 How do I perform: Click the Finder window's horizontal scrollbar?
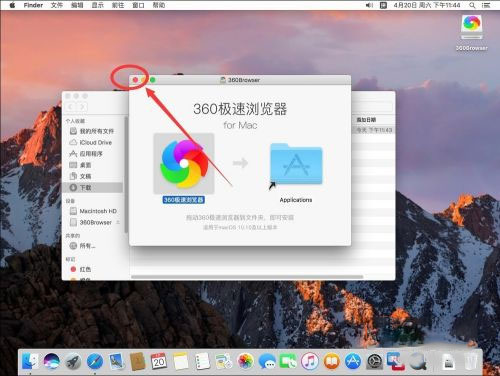click(247, 277)
